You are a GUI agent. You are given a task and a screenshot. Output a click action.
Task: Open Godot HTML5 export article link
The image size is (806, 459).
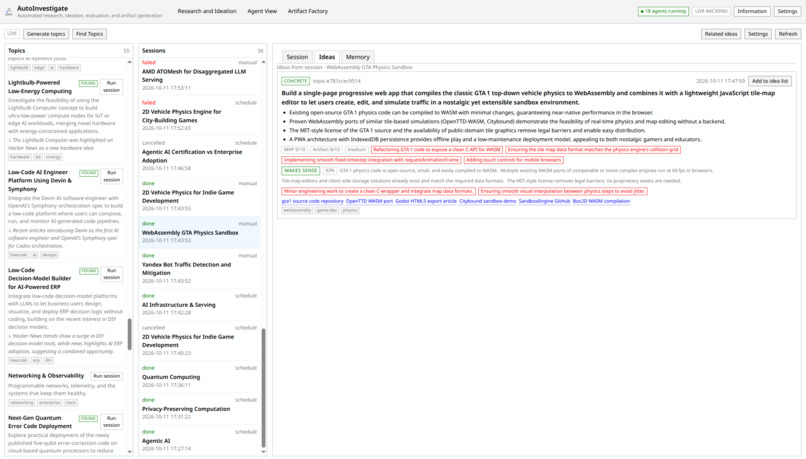(x=426, y=201)
